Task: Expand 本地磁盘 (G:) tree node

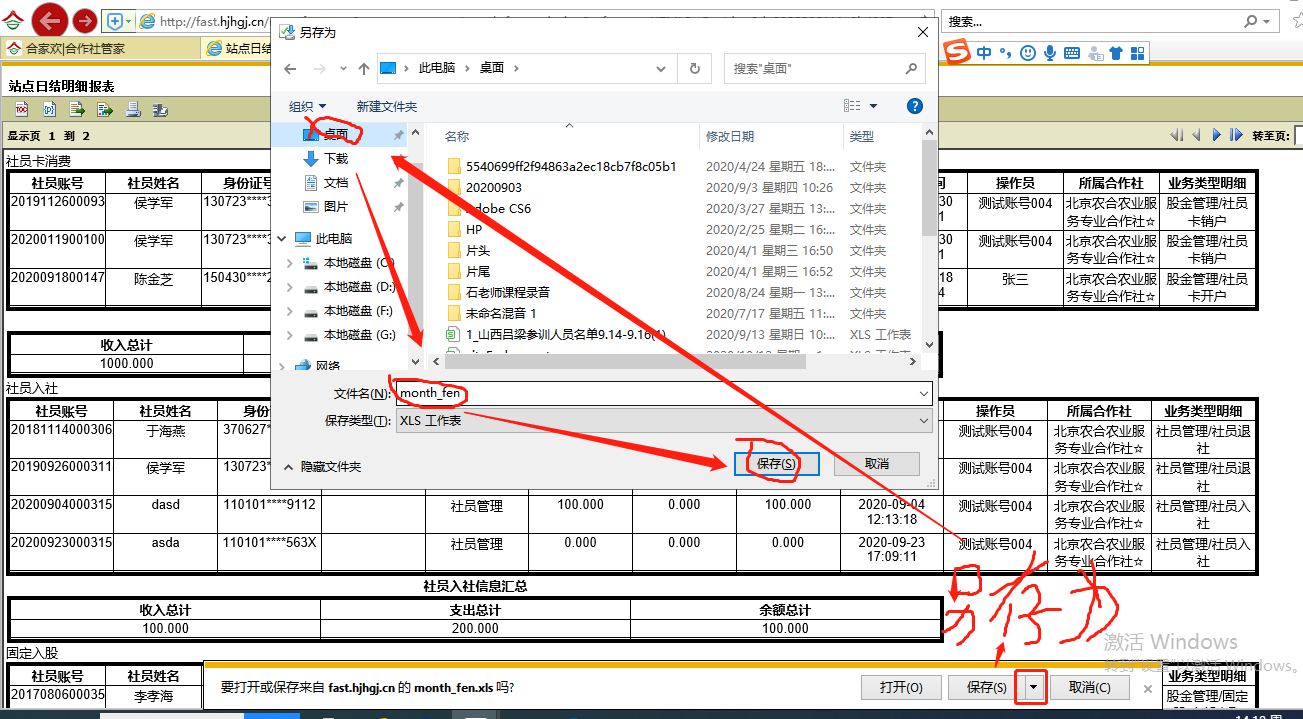Action: pyautogui.click(x=290, y=335)
